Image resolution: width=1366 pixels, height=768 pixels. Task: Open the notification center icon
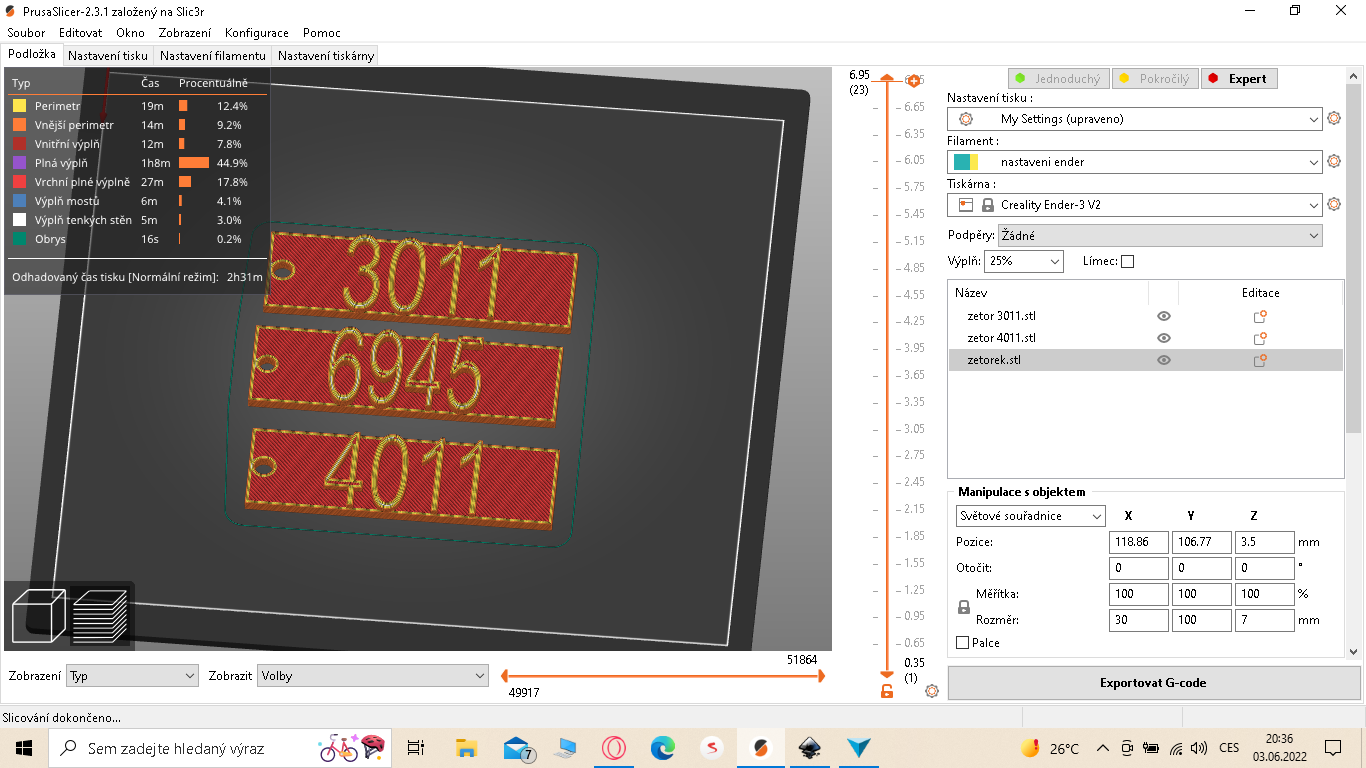click(x=1333, y=747)
